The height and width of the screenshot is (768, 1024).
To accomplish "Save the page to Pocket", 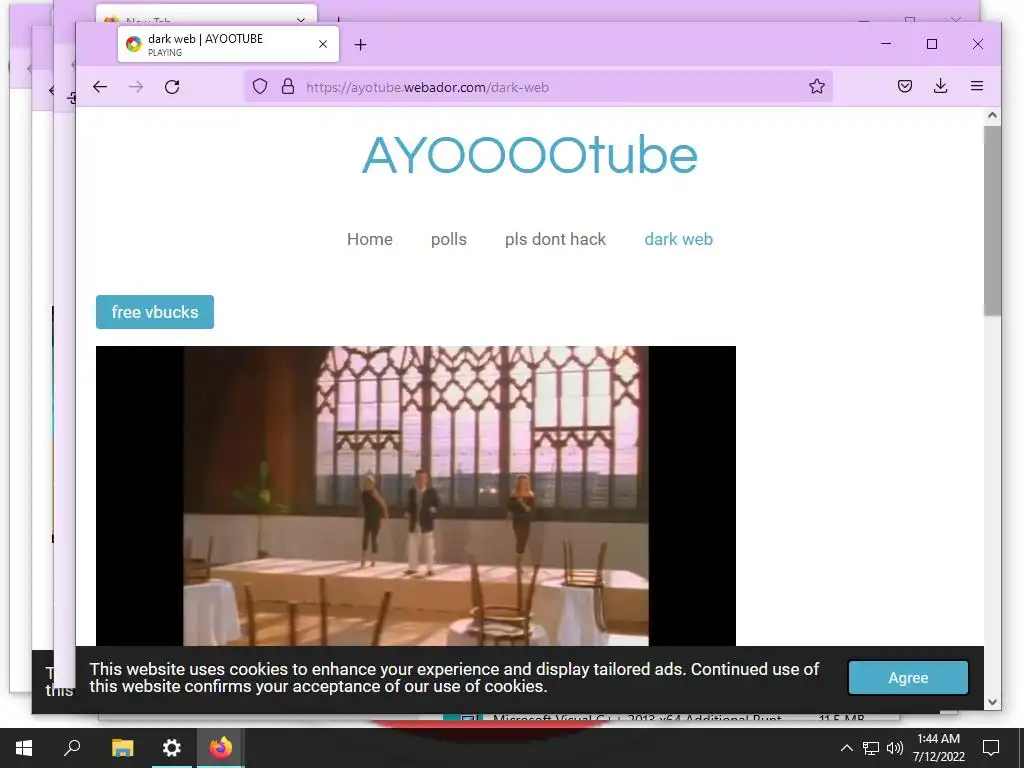I will 904,86.
